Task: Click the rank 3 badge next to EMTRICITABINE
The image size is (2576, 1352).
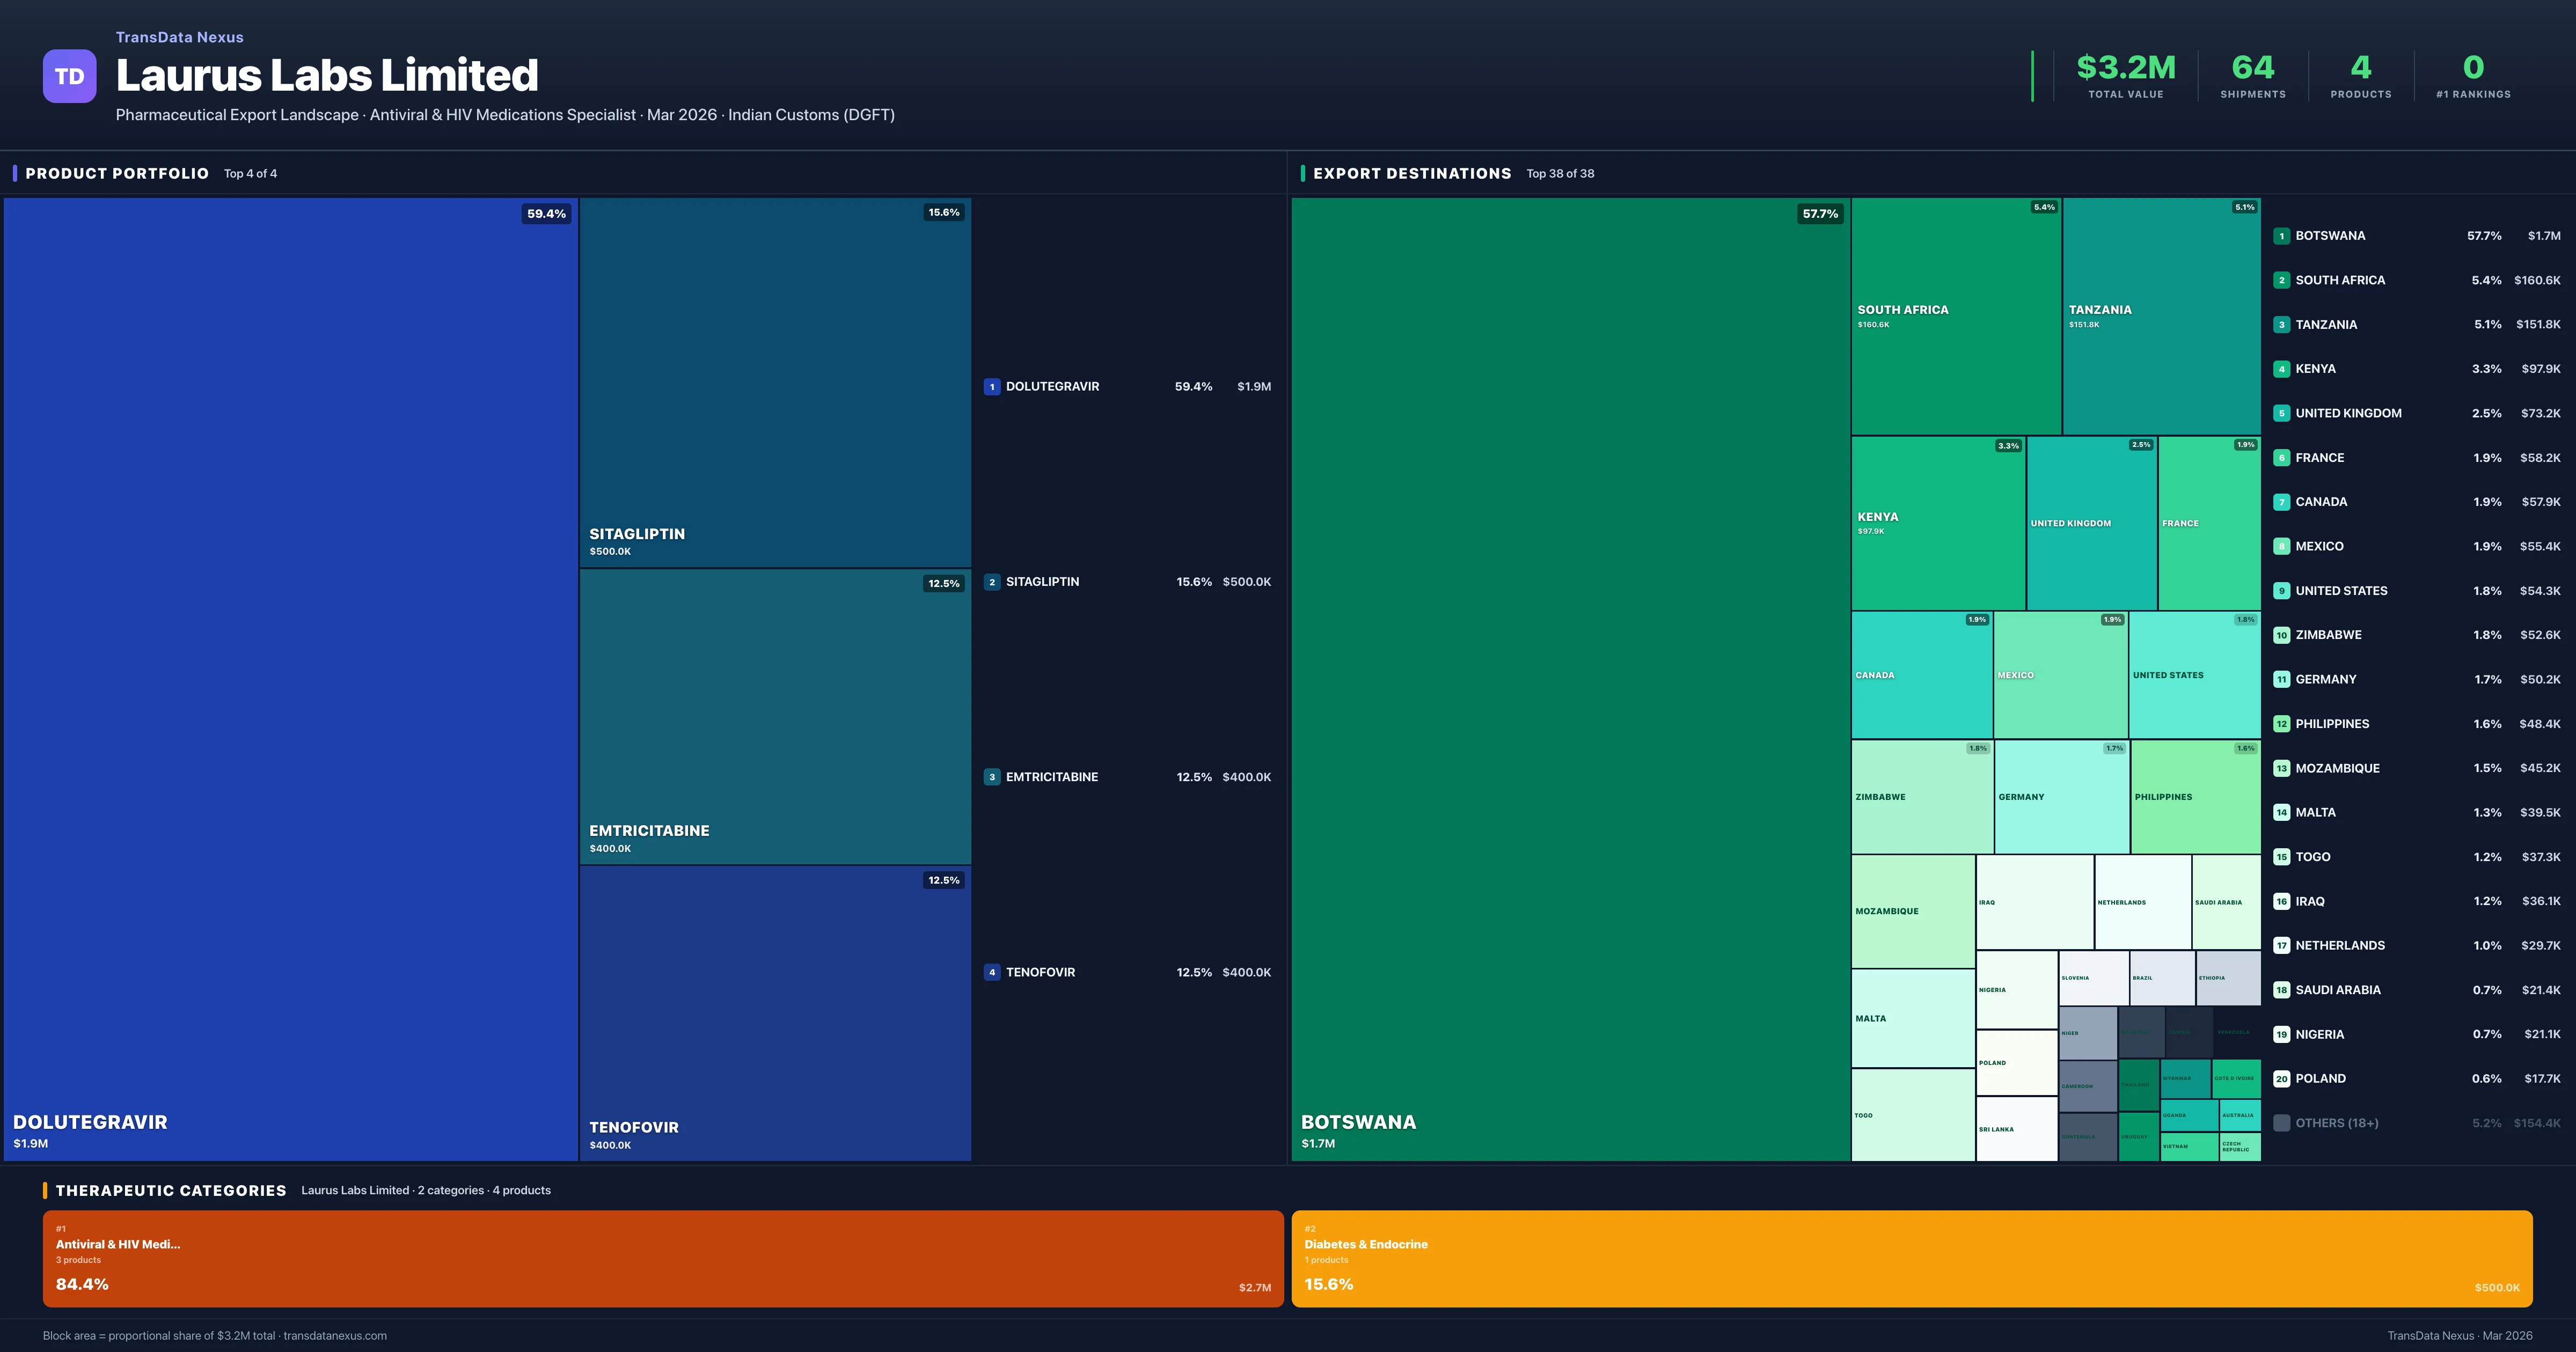Action: coord(992,776)
